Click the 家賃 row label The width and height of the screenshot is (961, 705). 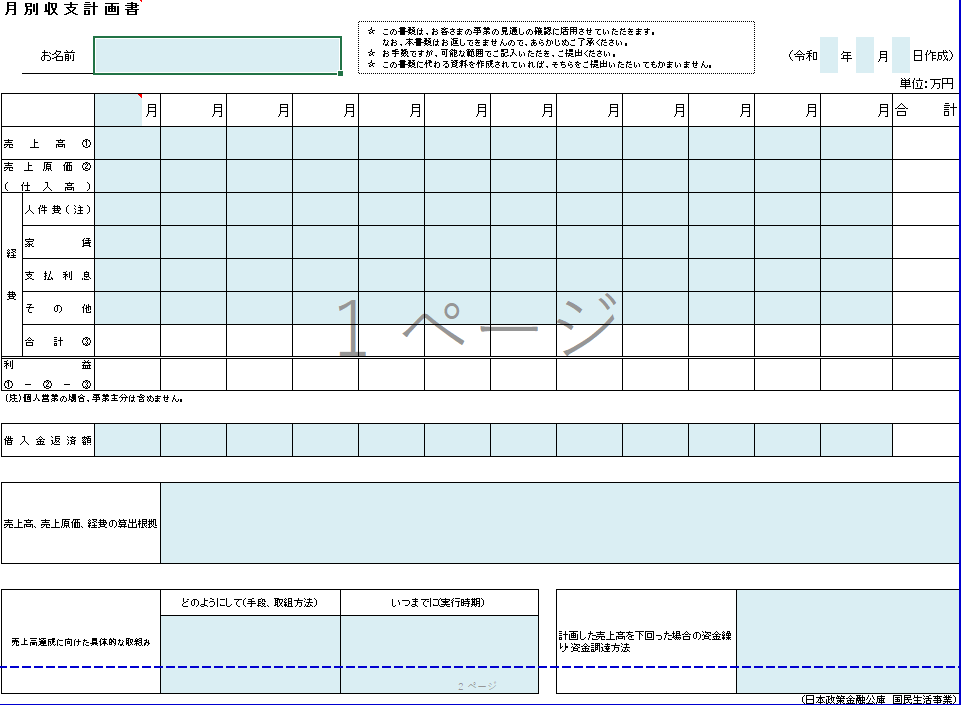(58, 243)
